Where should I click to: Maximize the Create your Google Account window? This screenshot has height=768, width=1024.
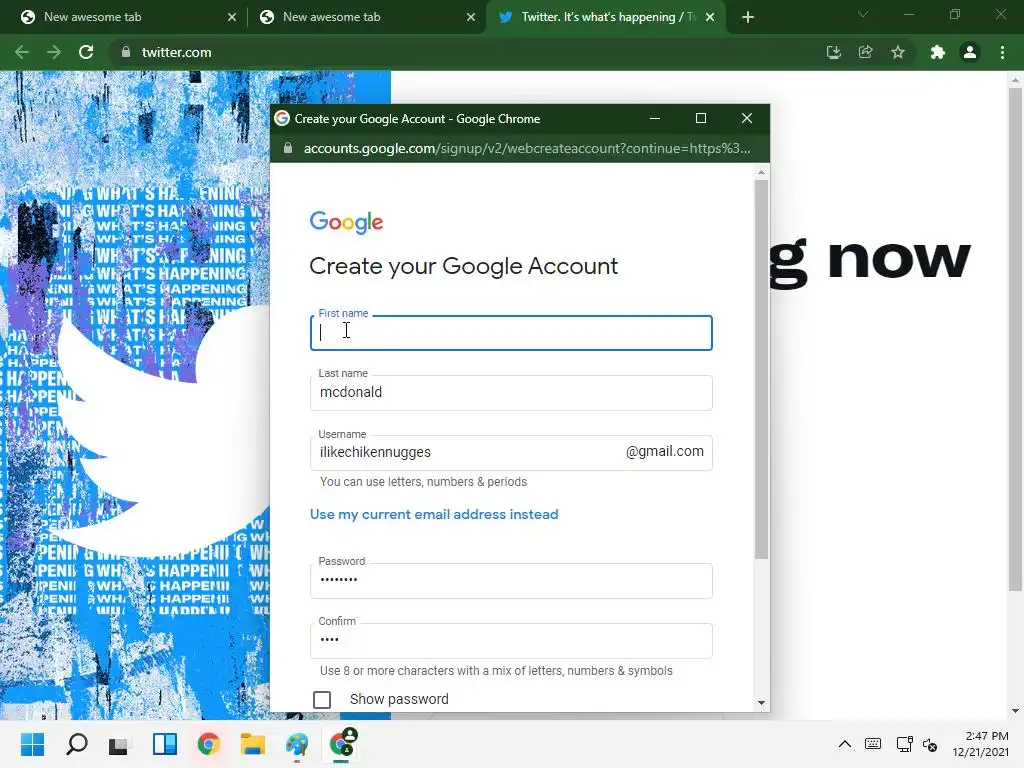pyautogui.click(x=701, y=118)
